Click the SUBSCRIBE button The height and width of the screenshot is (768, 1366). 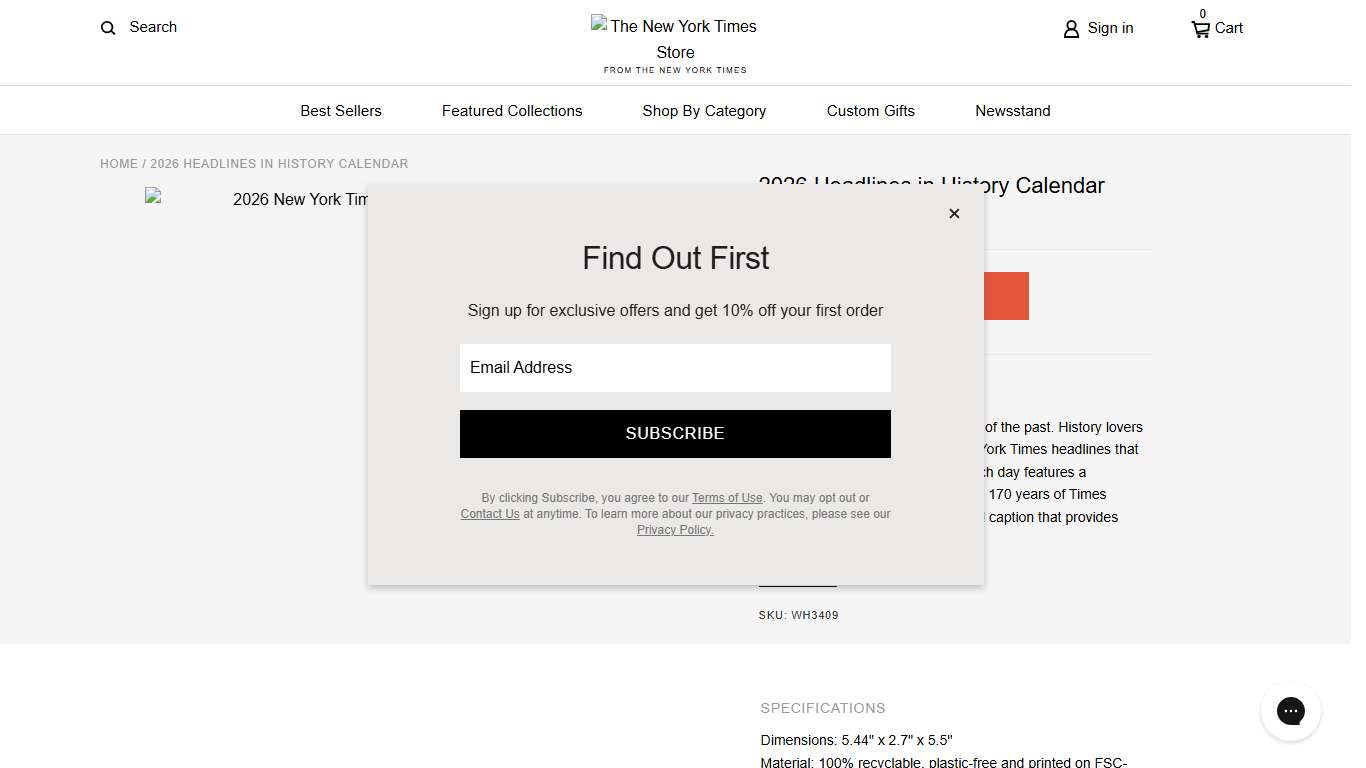point(675,433)
